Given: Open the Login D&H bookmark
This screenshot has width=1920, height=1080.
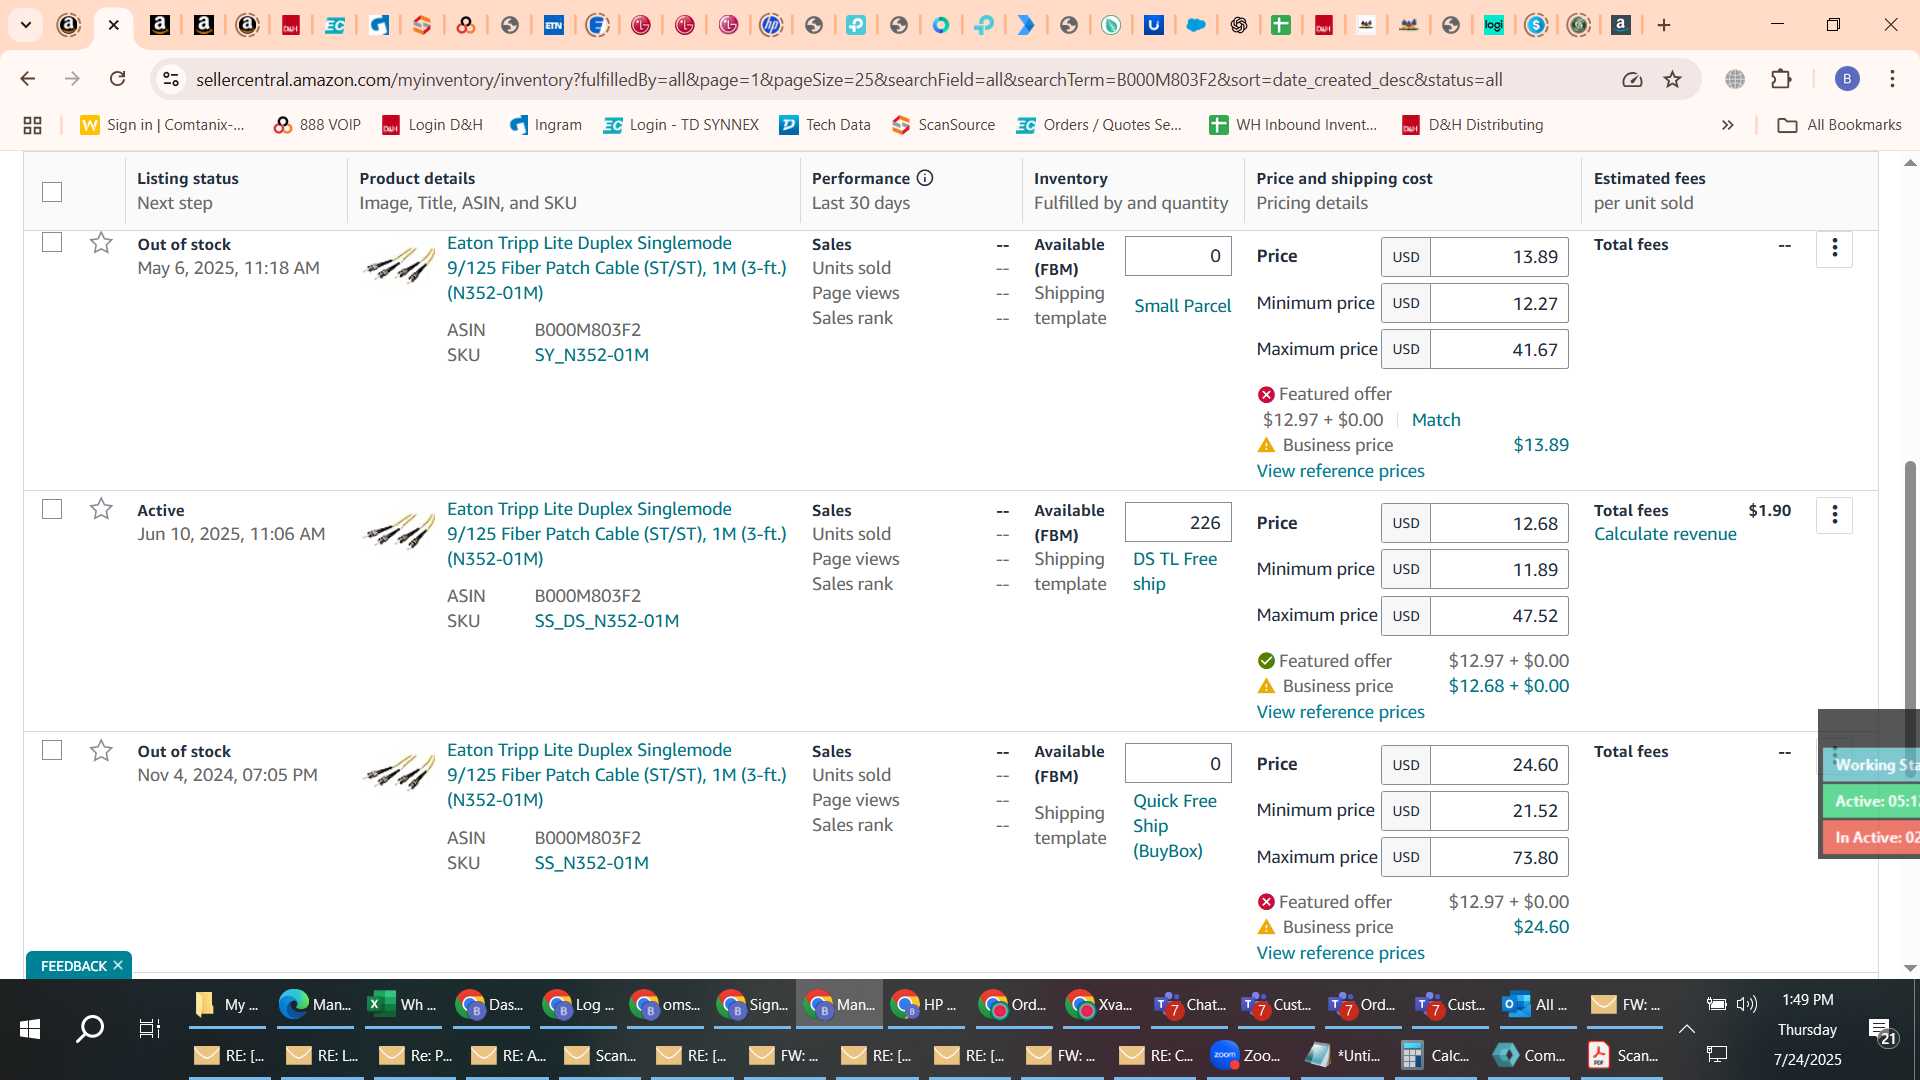Looking at the screenshot, I should tap(433, 125).
